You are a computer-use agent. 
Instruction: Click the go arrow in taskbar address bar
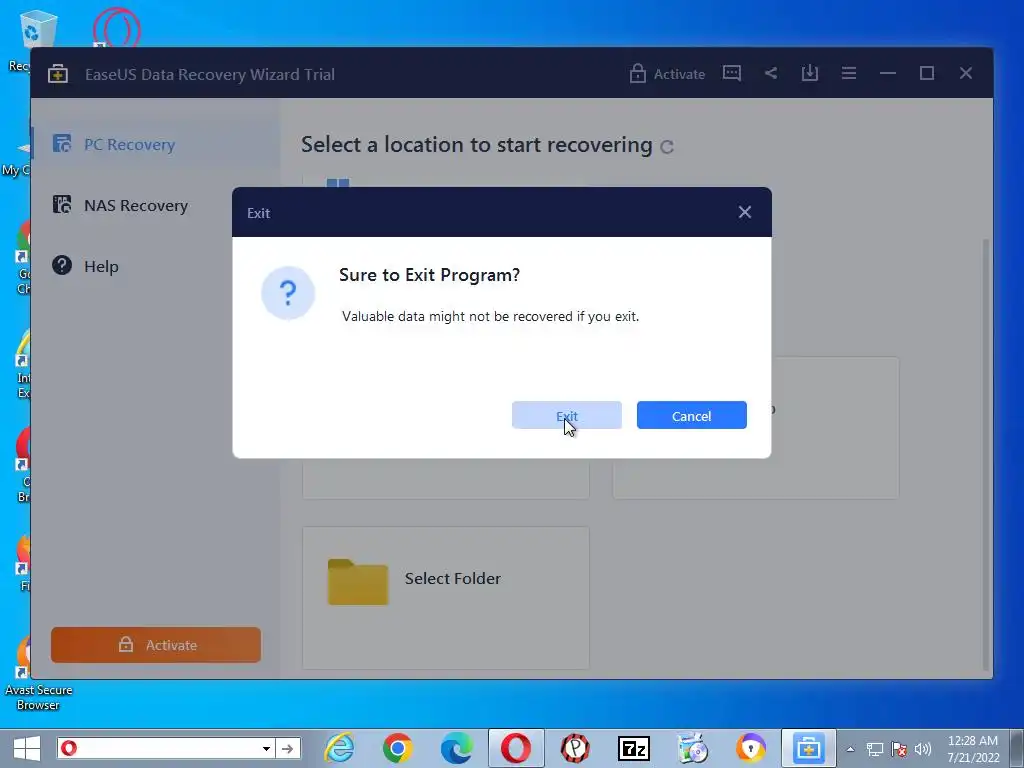click(x=287, y=748)
